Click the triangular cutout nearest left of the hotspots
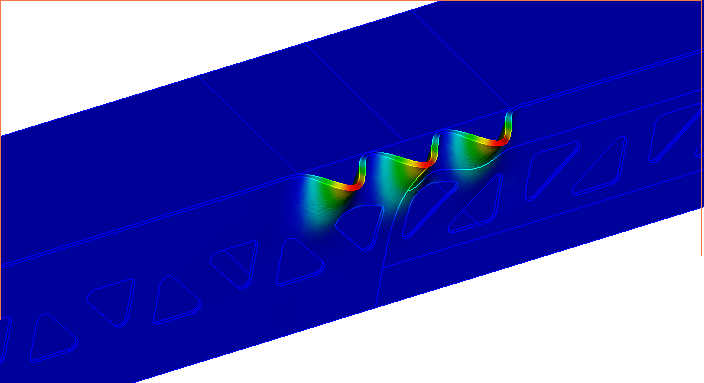Image resolution: width=704 pixels, height=383 pixels. coord(299,262)
